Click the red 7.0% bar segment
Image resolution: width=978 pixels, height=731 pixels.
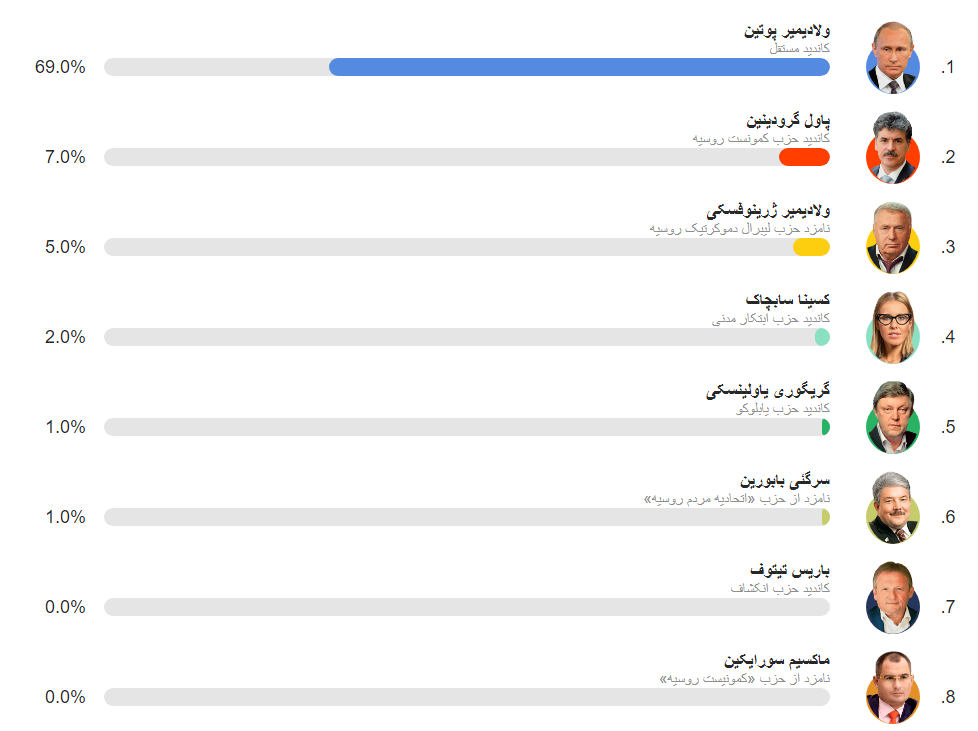click(x=805, y=157)
